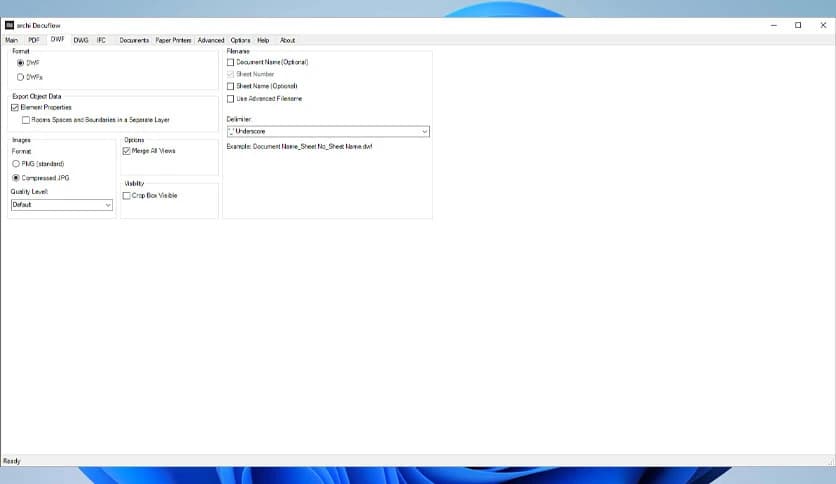The width and height of the screenshot is (836, 484).
Task: Enable Rooms Spaces and Boundaries in Separate Layer
Action: click(x=26, y=120)
